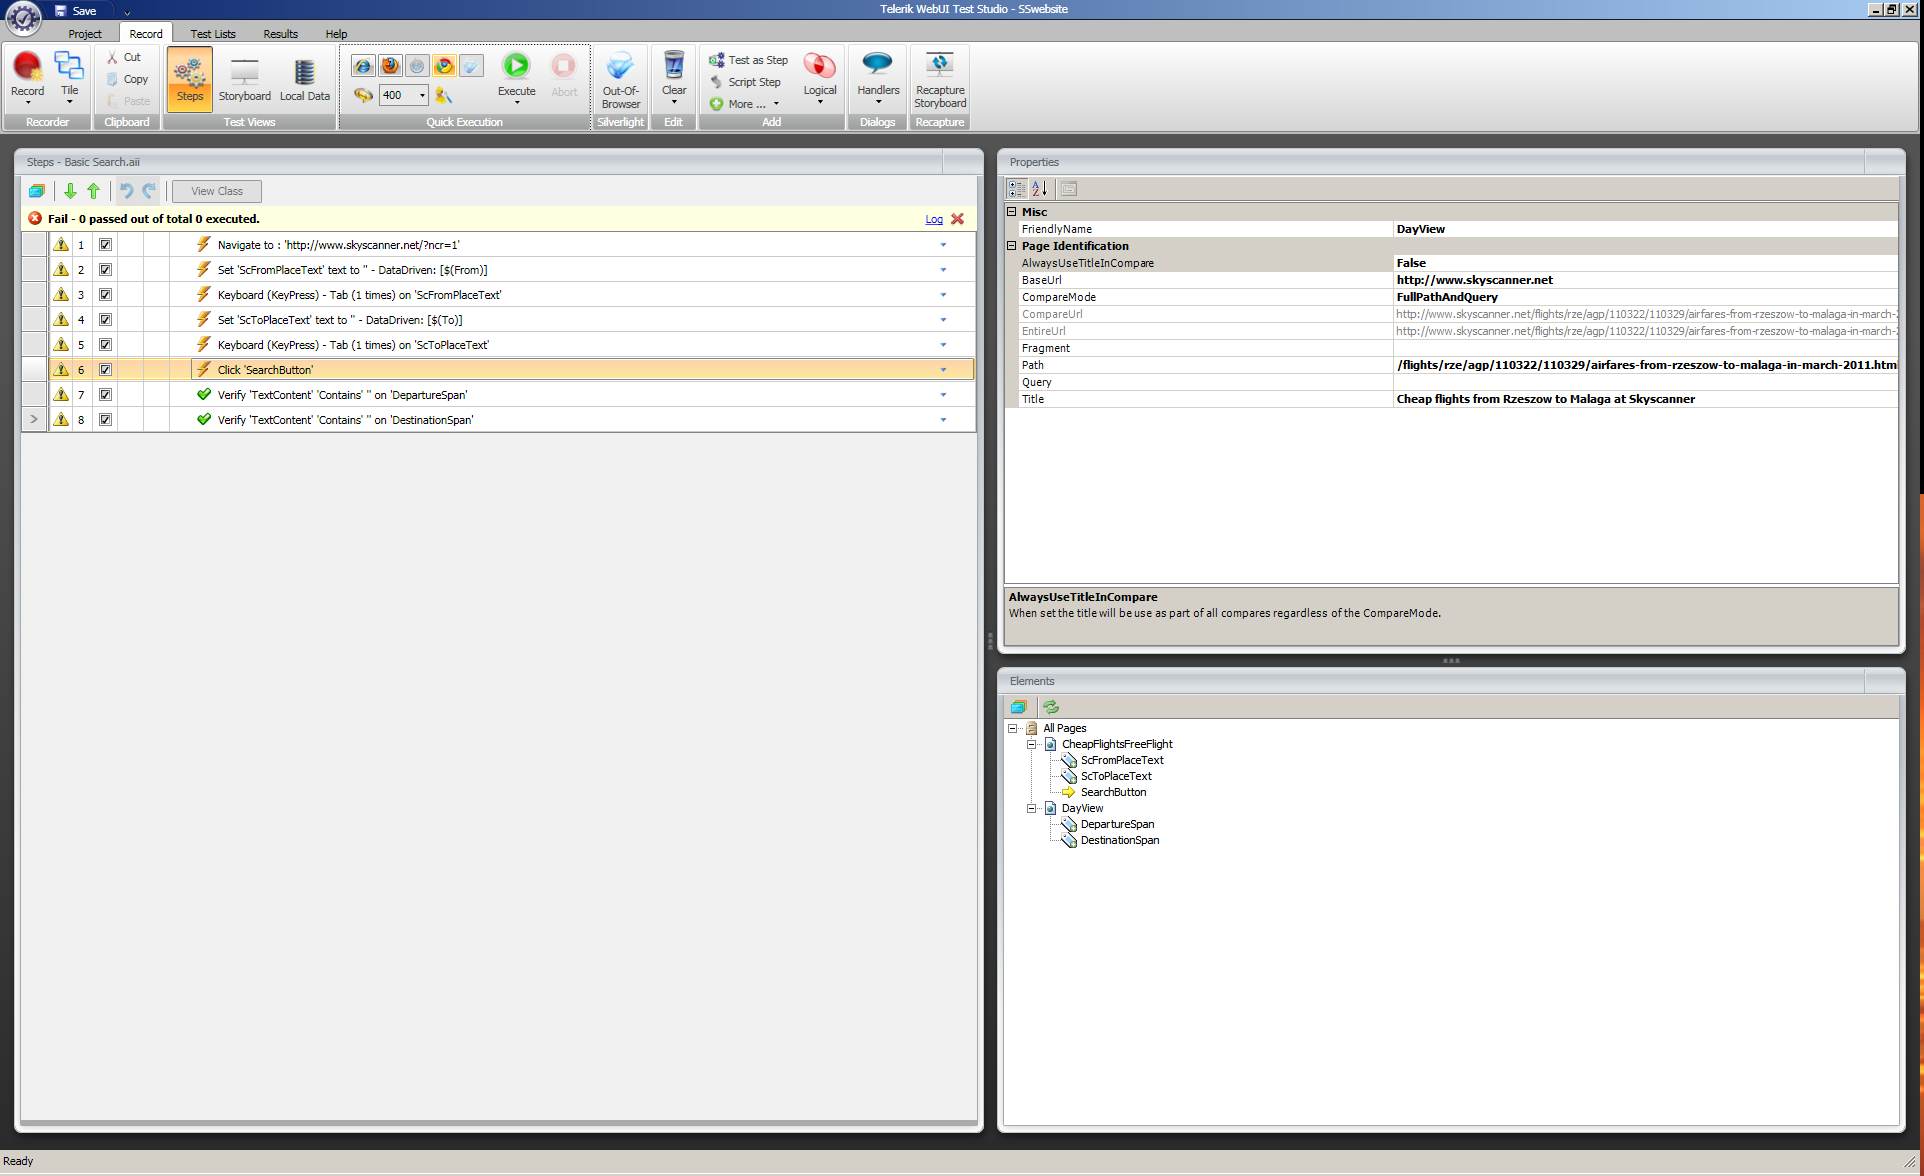Move step down with green arrow
Viewport: 1924px width, 1176px height.
[70, 191]
